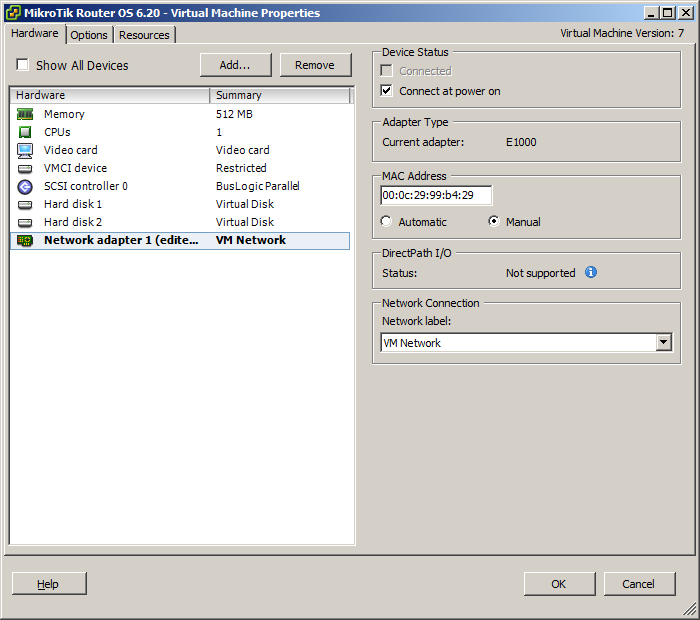Click the Summary column header
Screen dimensions: 700x620
coord(279,95)
